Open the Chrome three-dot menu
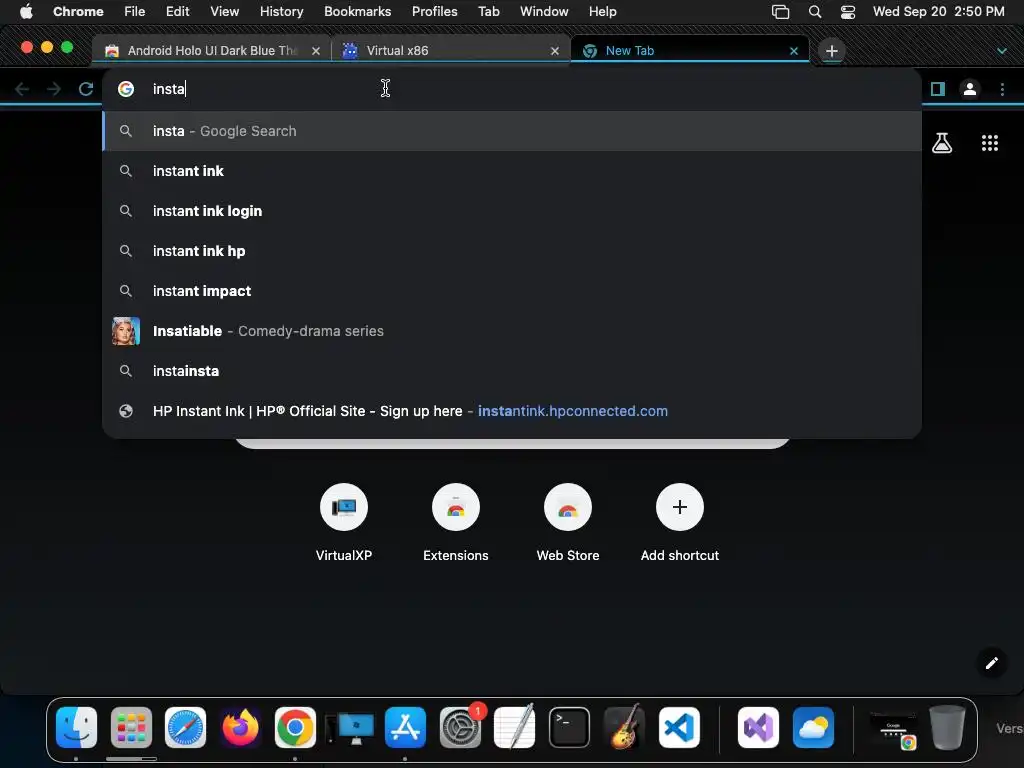The image size is (1024, 768). point(1002,89)
